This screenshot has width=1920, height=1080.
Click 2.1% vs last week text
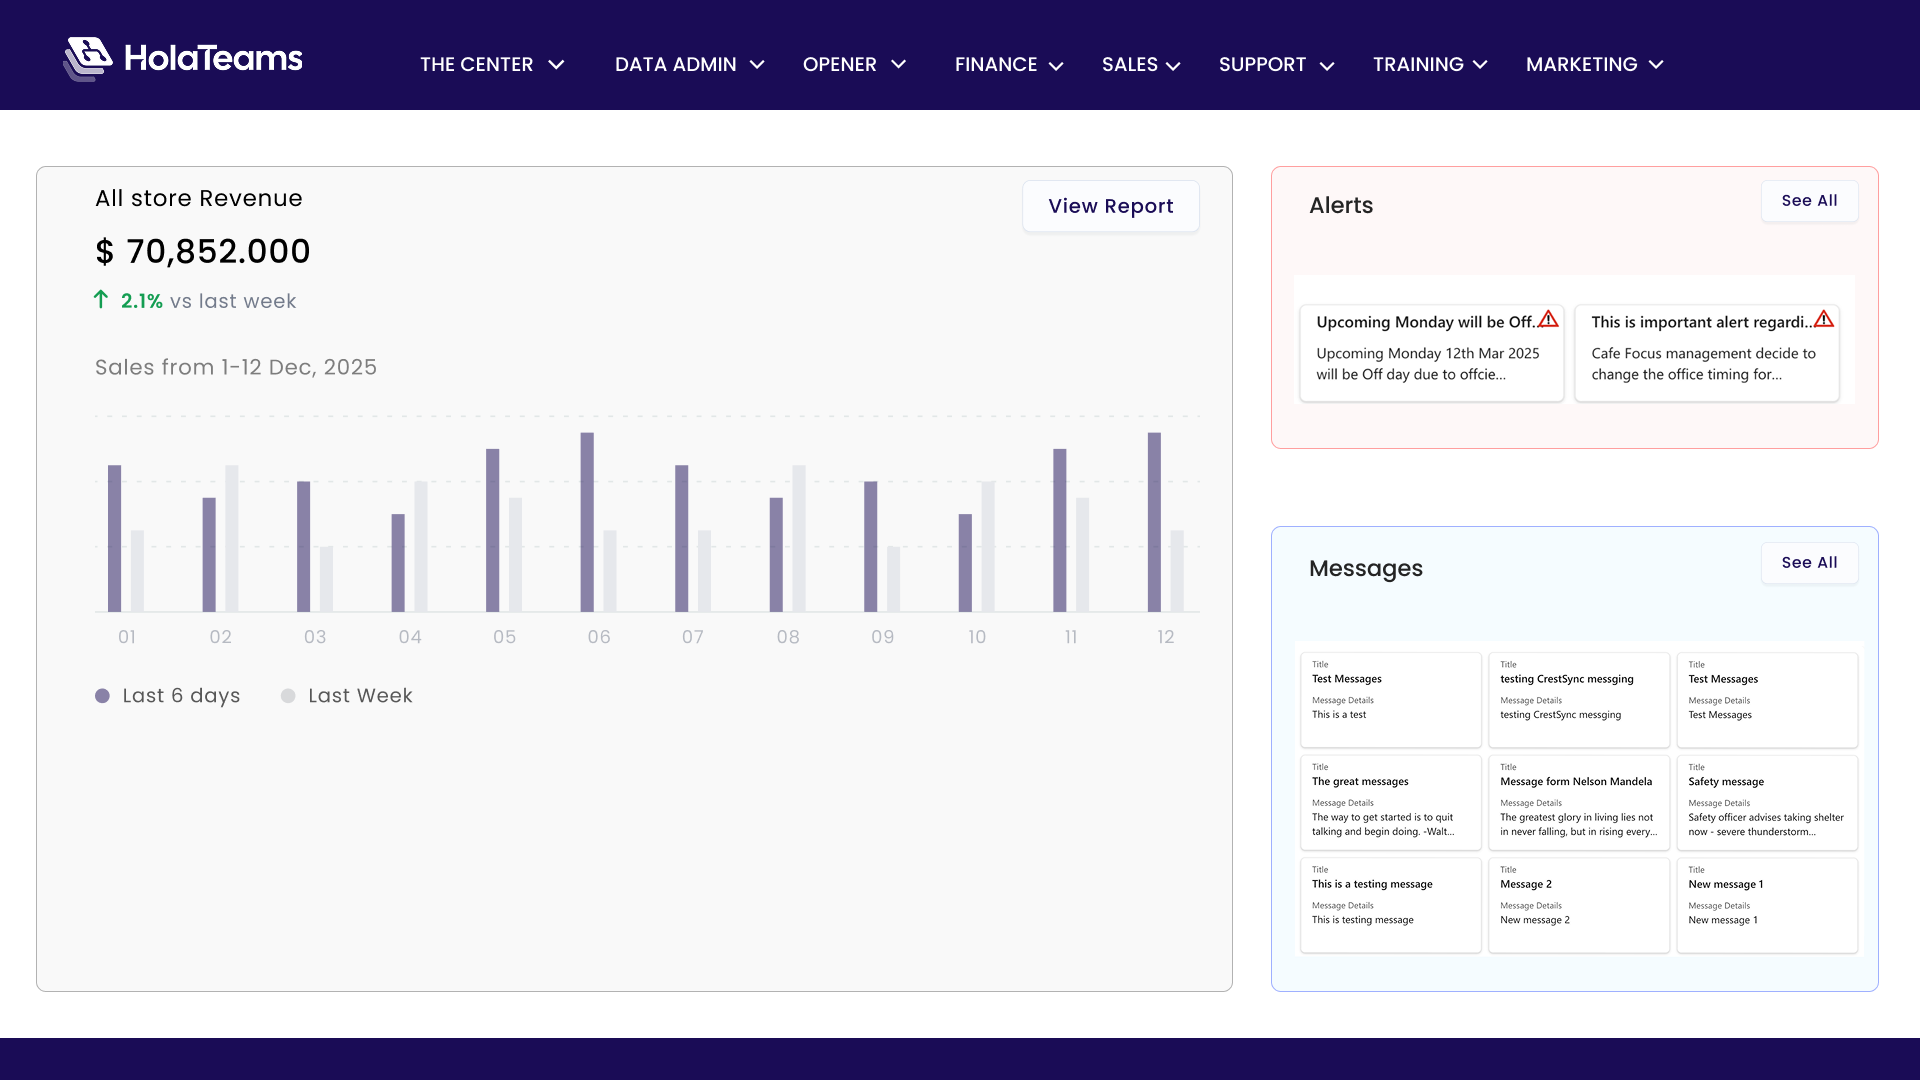point(208,301)
